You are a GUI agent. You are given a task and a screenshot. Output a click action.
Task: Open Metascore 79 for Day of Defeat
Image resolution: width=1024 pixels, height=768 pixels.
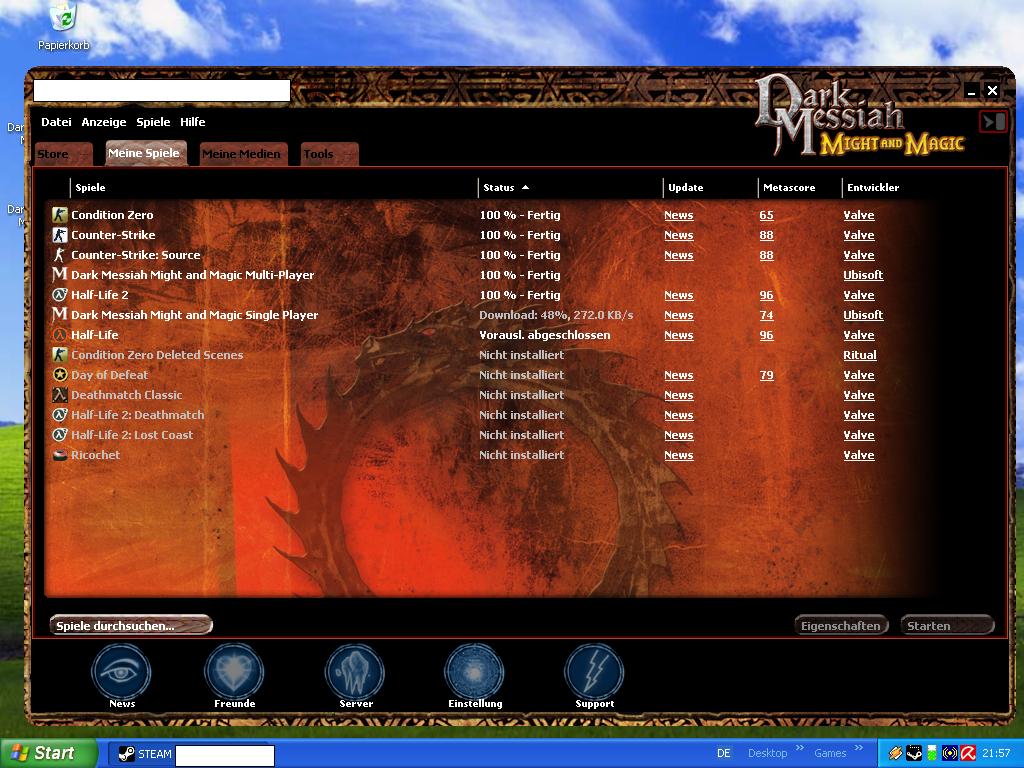(x=766, y=375)
